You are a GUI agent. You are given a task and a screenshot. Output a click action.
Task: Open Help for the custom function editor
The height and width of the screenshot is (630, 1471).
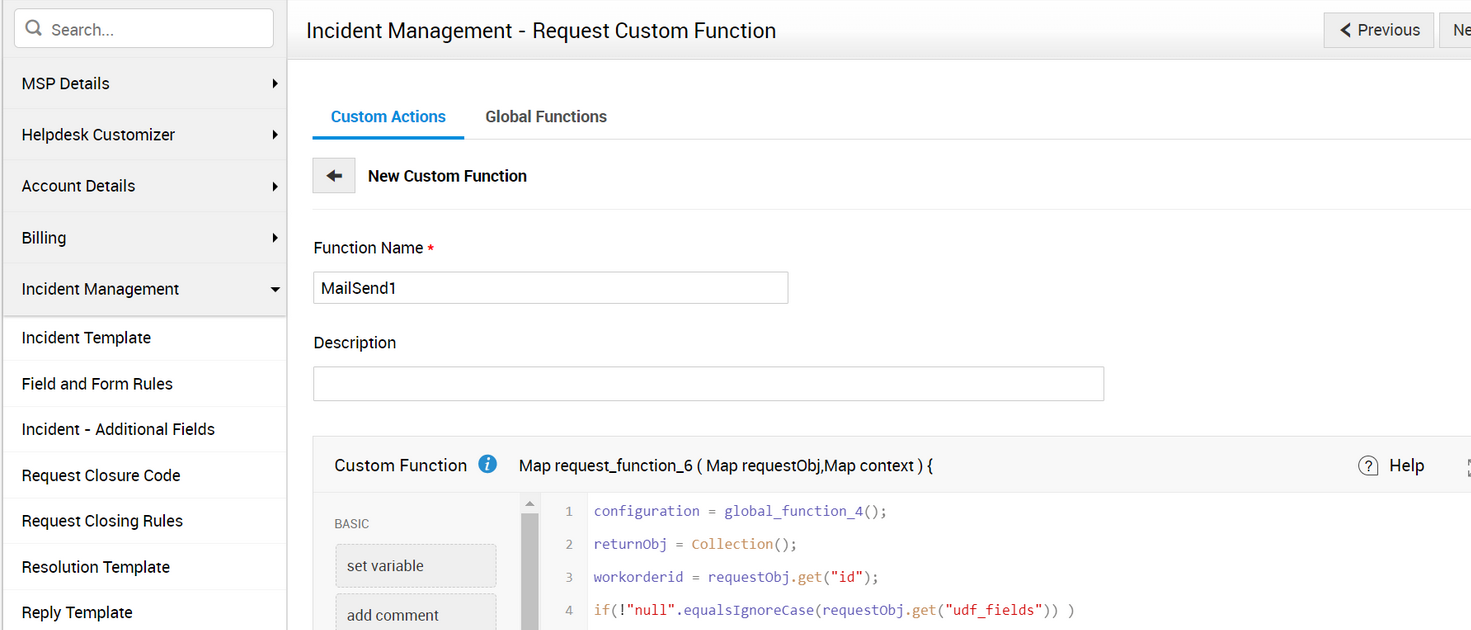pyautogui.click(x=1391, y=465)
